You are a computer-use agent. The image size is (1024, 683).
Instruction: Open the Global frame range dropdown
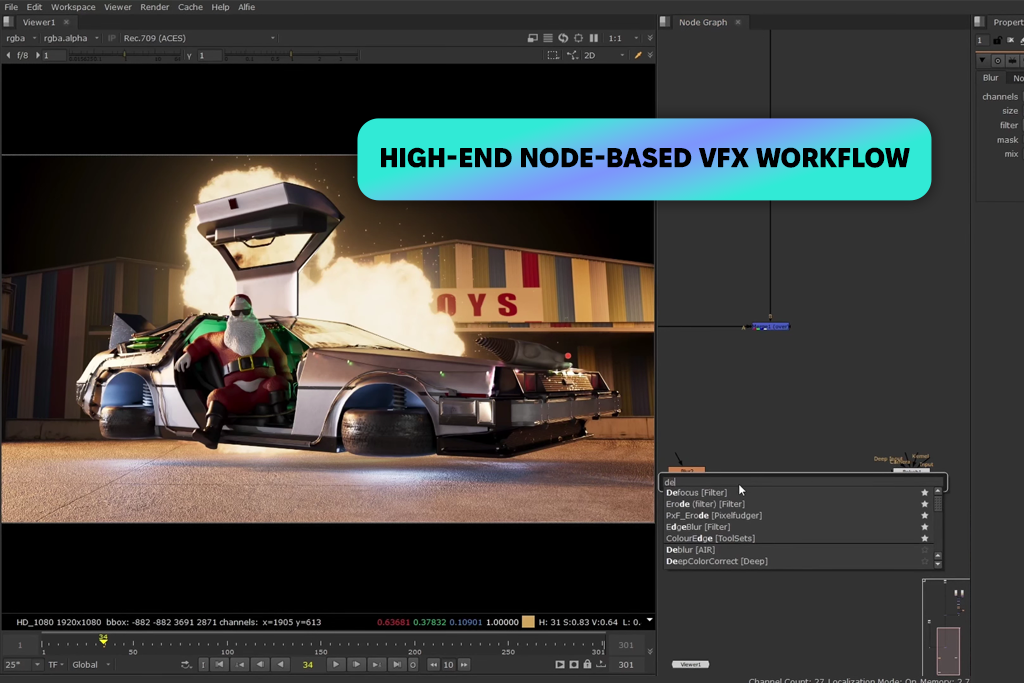(x=91, y=665)
